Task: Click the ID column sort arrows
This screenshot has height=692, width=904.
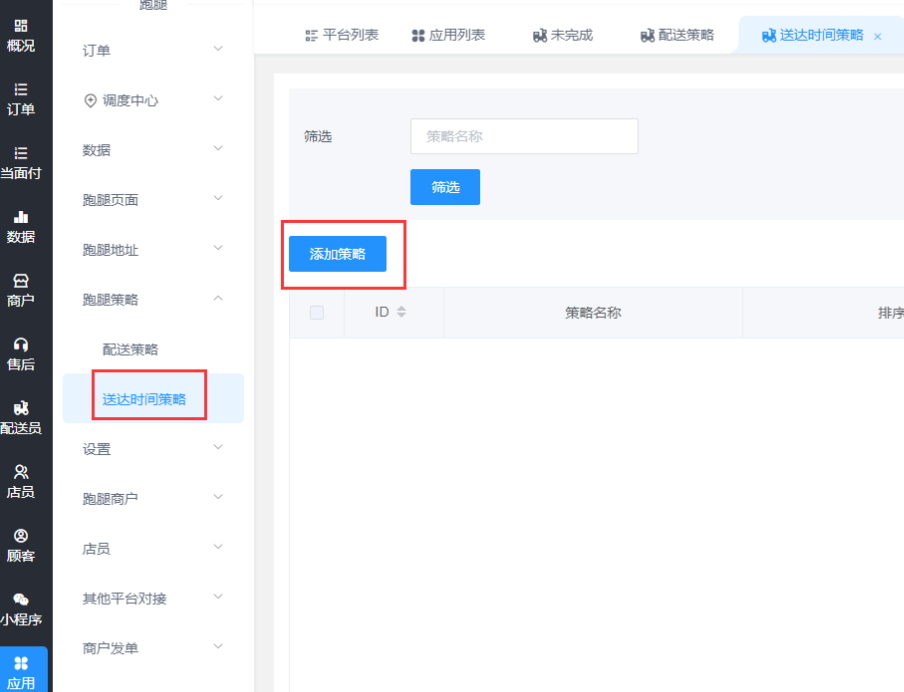Action: [401, 312]
